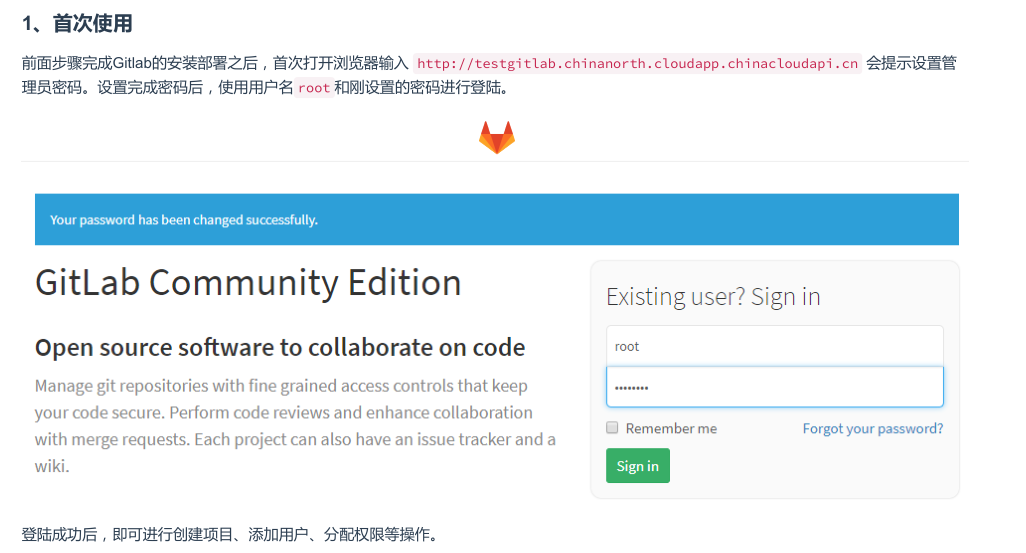Click the Remember me label text
The width and height of the screenshot is (1026, 553).
coord(671,429)
